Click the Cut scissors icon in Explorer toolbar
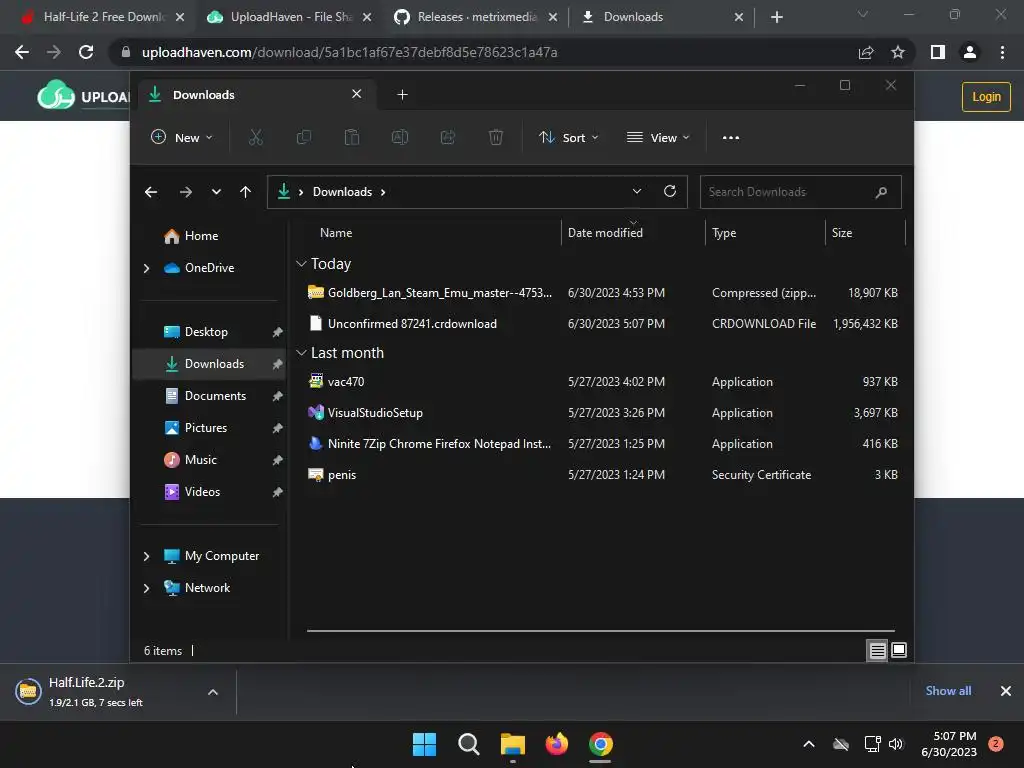 pyautogui.click(x=255, y=137)
